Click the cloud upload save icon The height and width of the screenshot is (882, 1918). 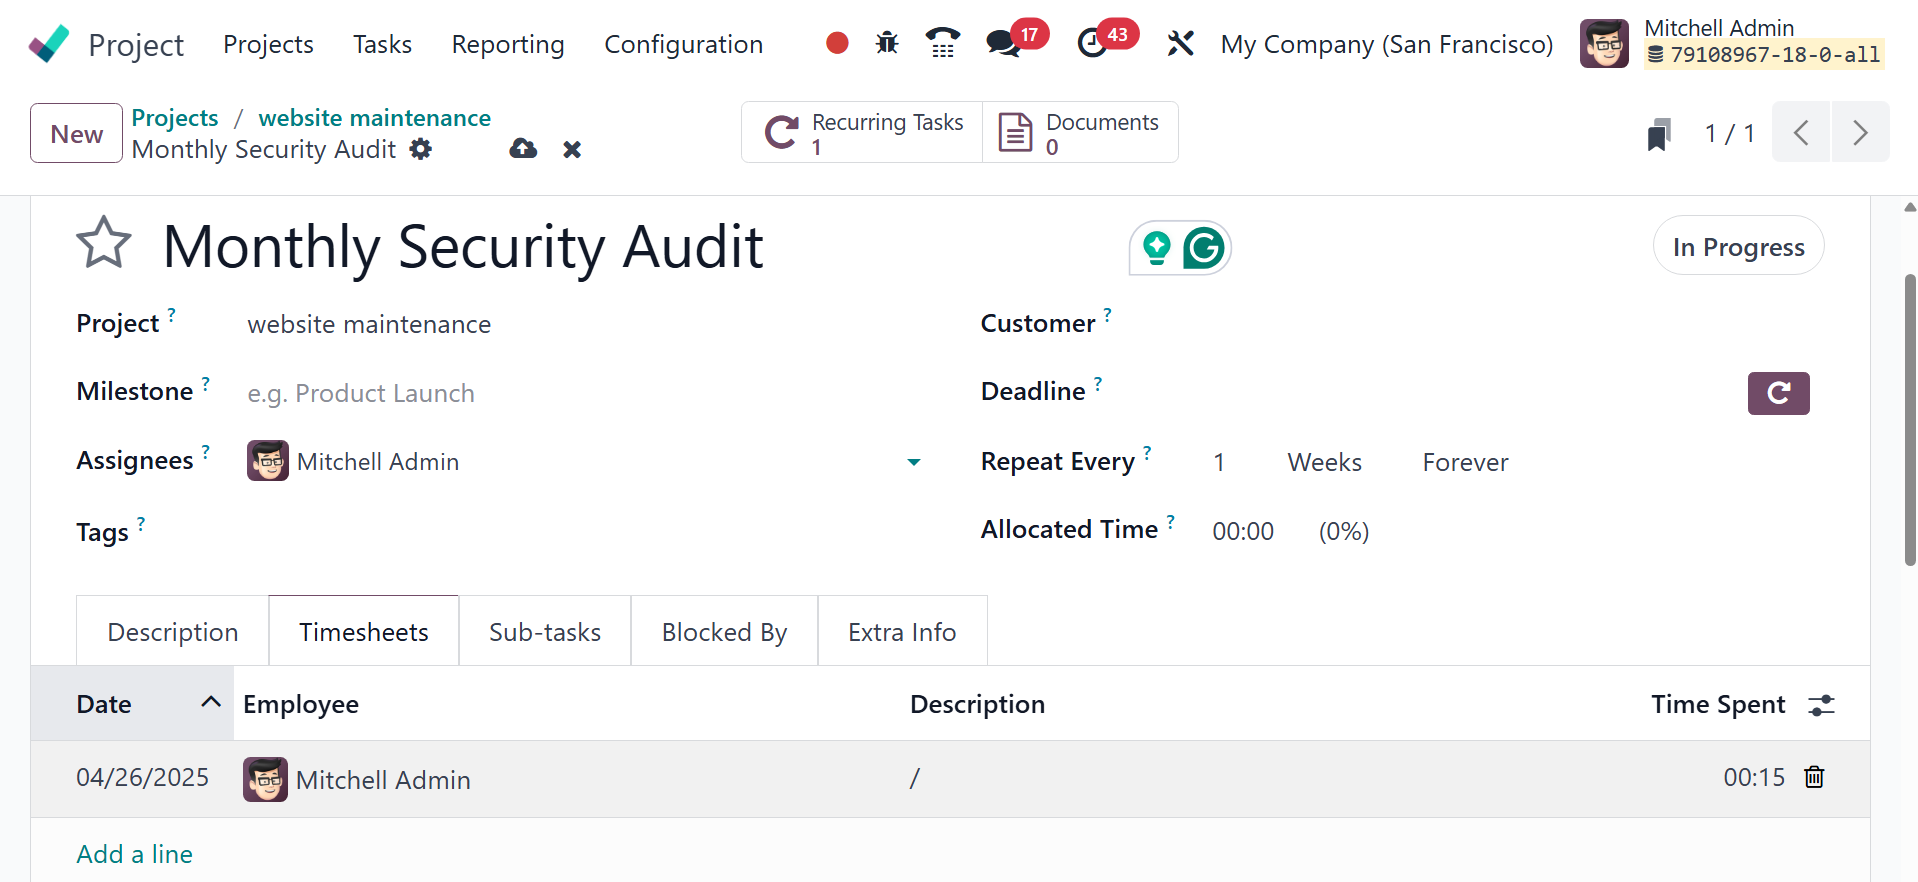[523, 149]
